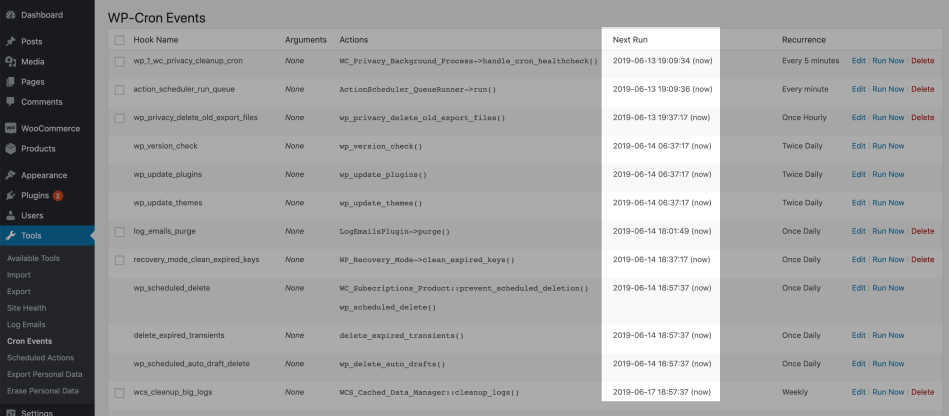Click the Products icon in sidebar
The width and height of the screenshot is (949, 416).
click(x=10, y=149)
